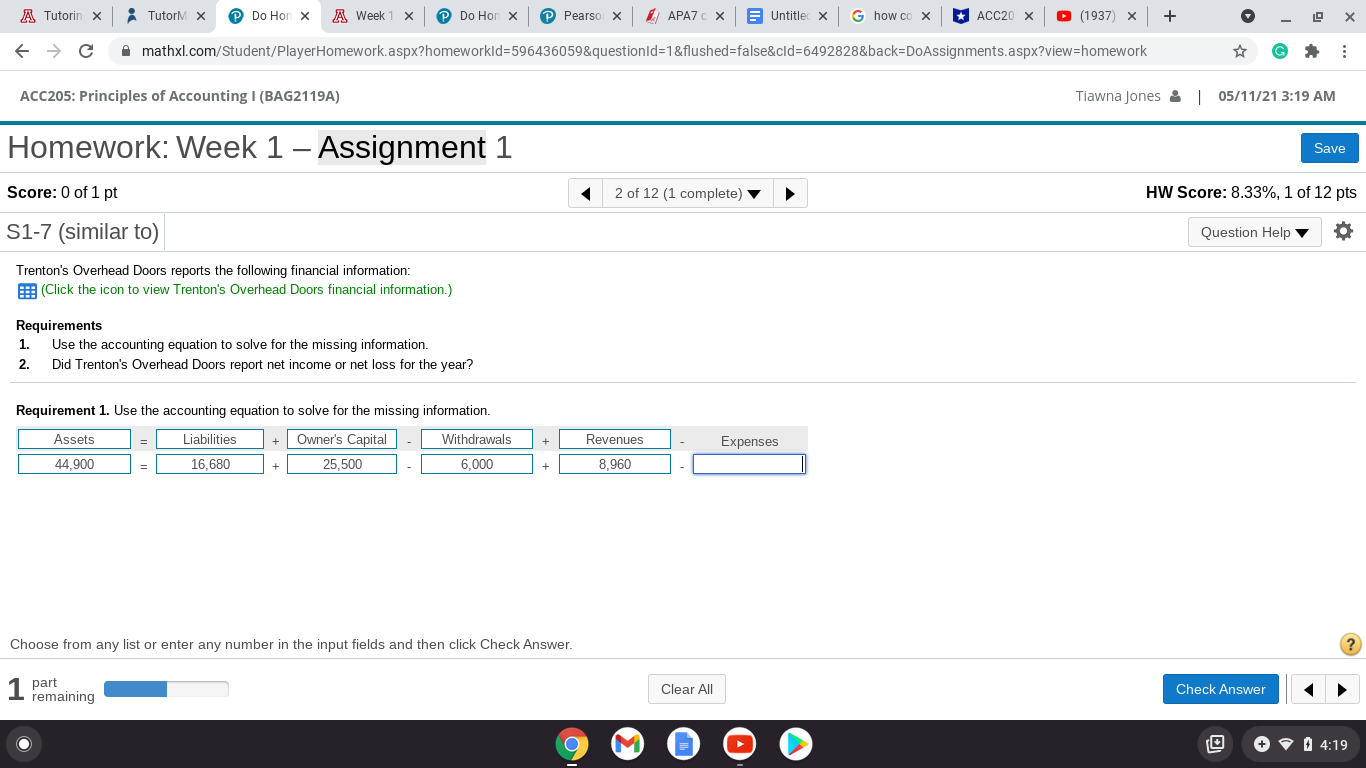The height and width of the screenshot is (768, 1366).
Task: Open Google Play Store from the shelf
Action: tap(795, 744)
